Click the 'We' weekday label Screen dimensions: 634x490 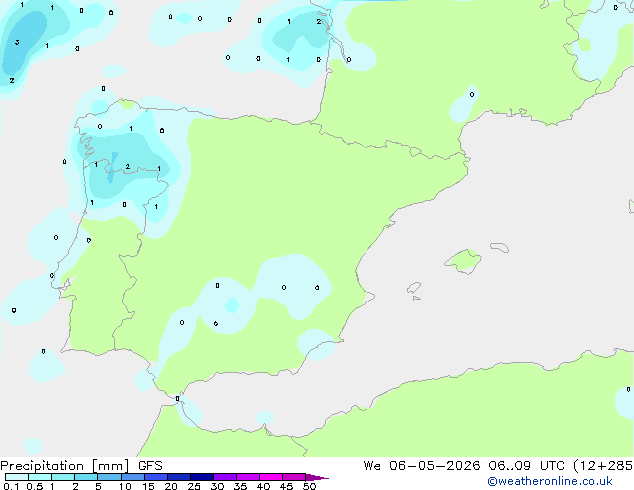pos(372,466)
